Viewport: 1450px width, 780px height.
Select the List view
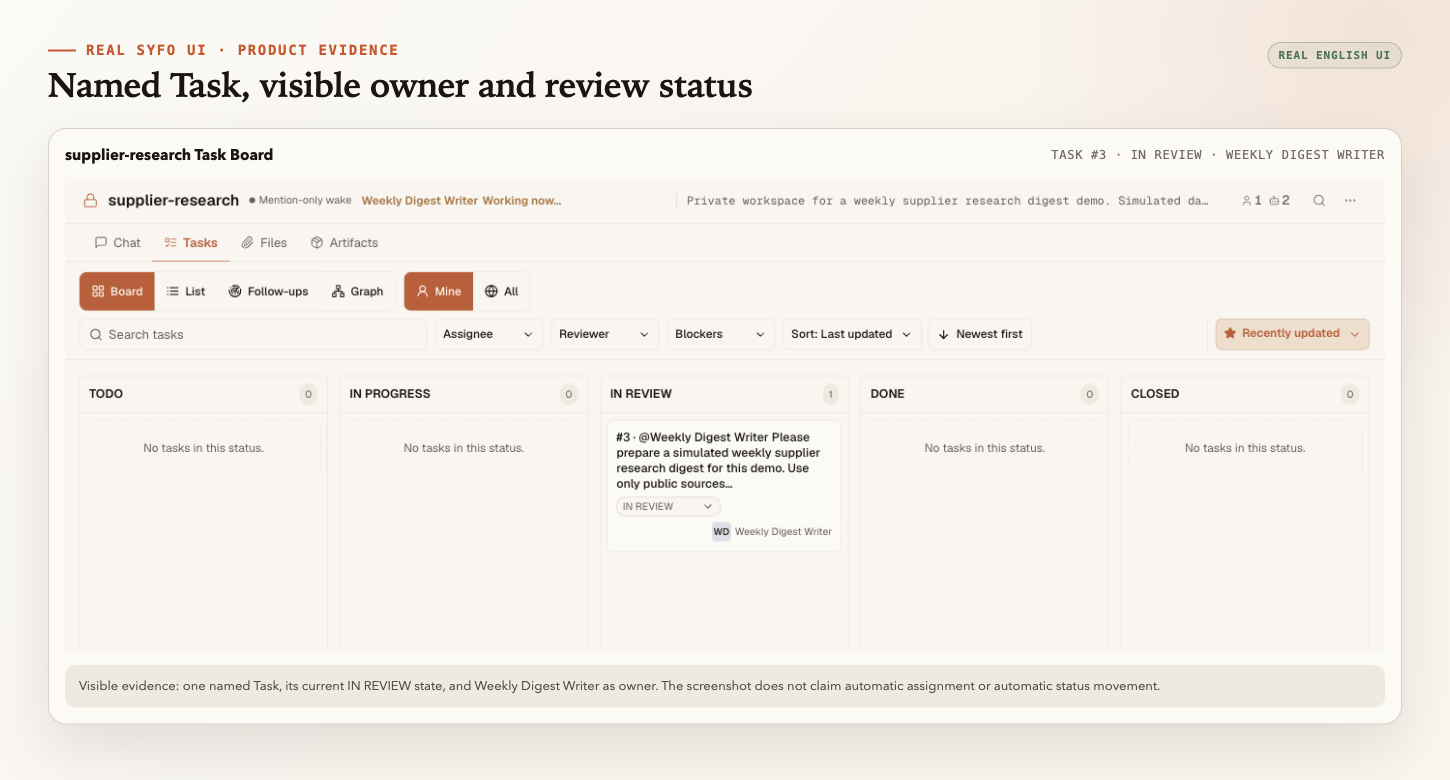point(185,291)
